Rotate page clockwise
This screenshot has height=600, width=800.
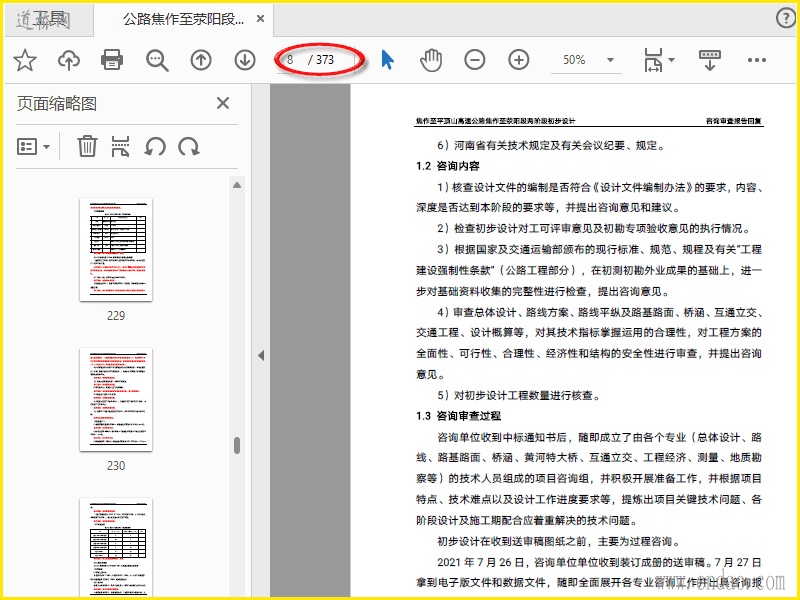[189, 147]
